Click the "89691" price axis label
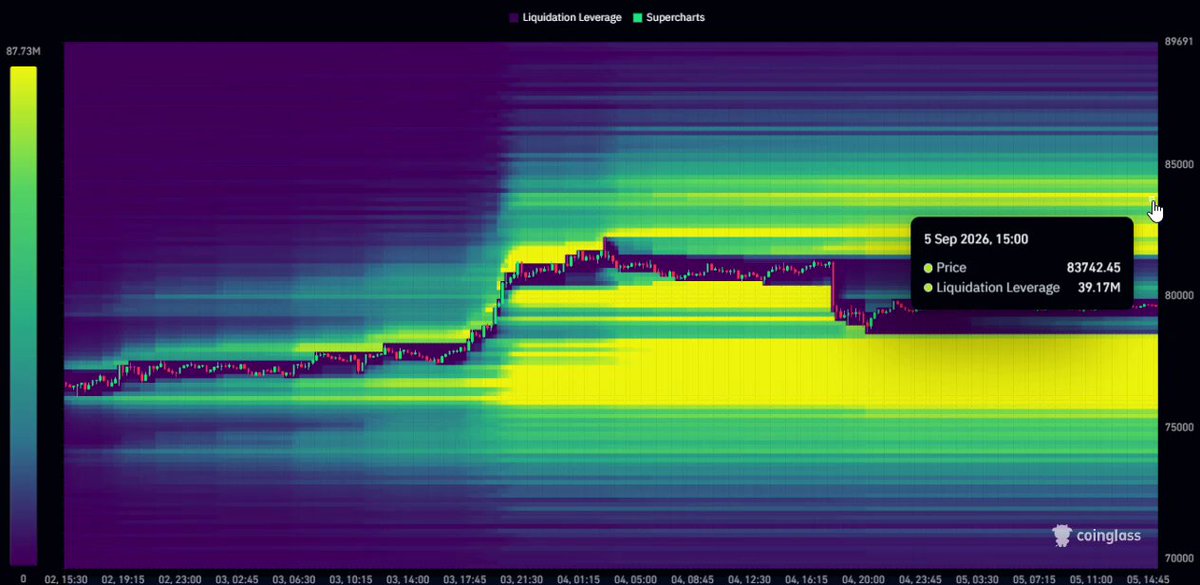This screenshot has width=1200, height=585. click(x=1177, y=43)
